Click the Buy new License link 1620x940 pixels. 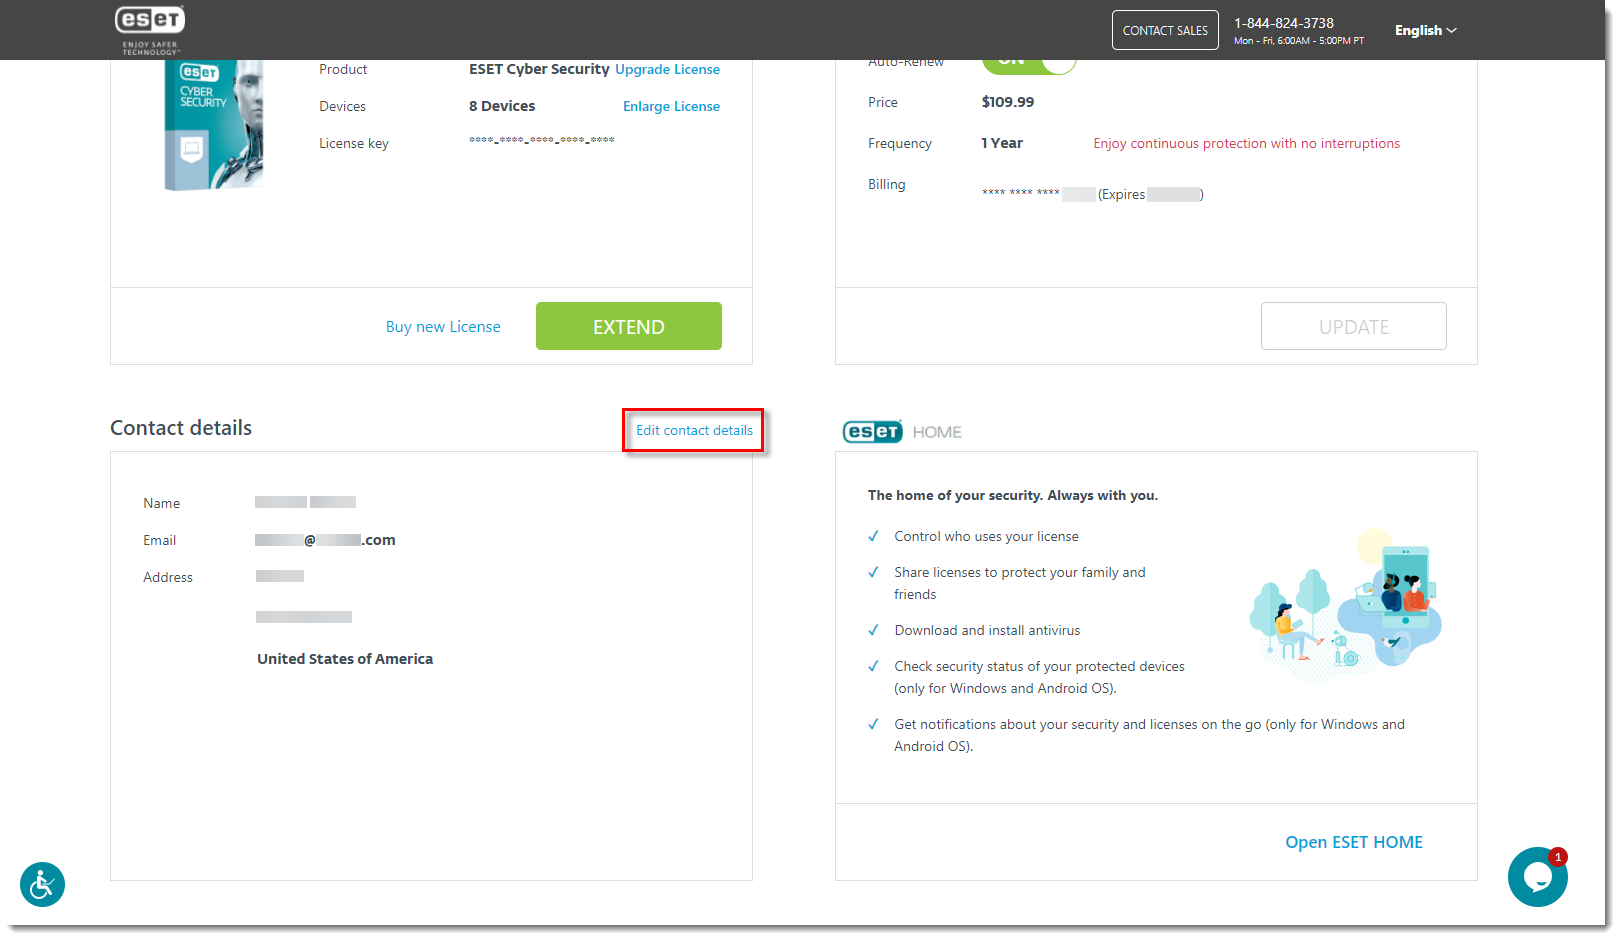(443, 327)
